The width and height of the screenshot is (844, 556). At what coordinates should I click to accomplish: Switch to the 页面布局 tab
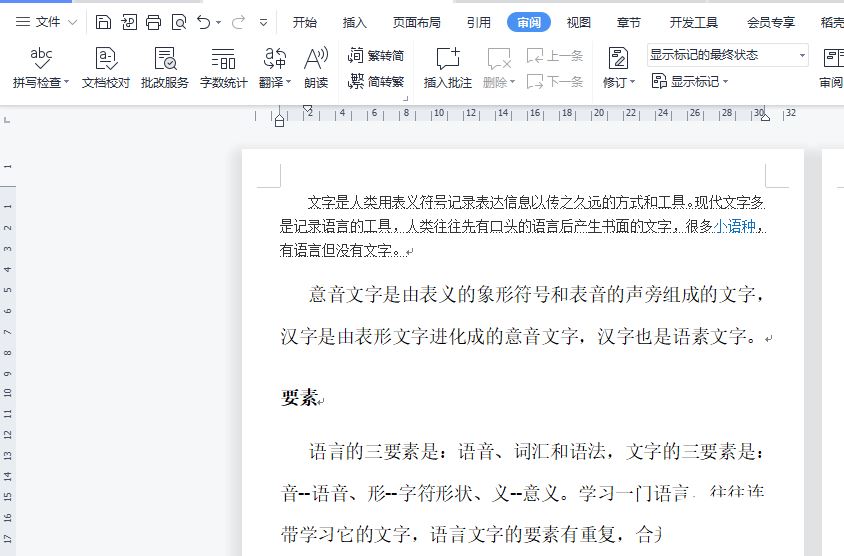coord(417,22)
